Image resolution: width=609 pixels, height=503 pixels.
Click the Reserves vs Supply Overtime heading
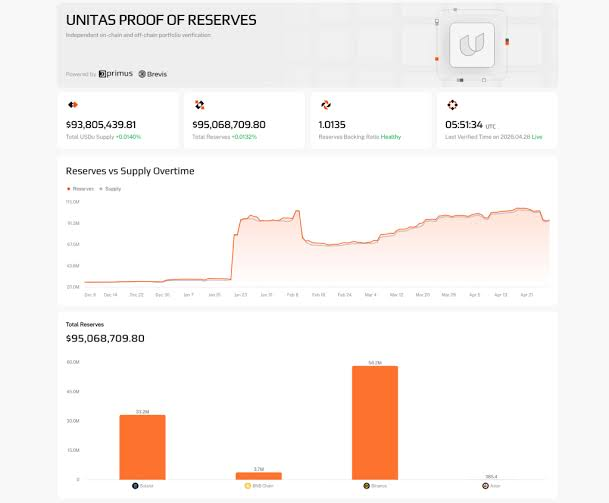pyautogui.click(x=130, y=171)
